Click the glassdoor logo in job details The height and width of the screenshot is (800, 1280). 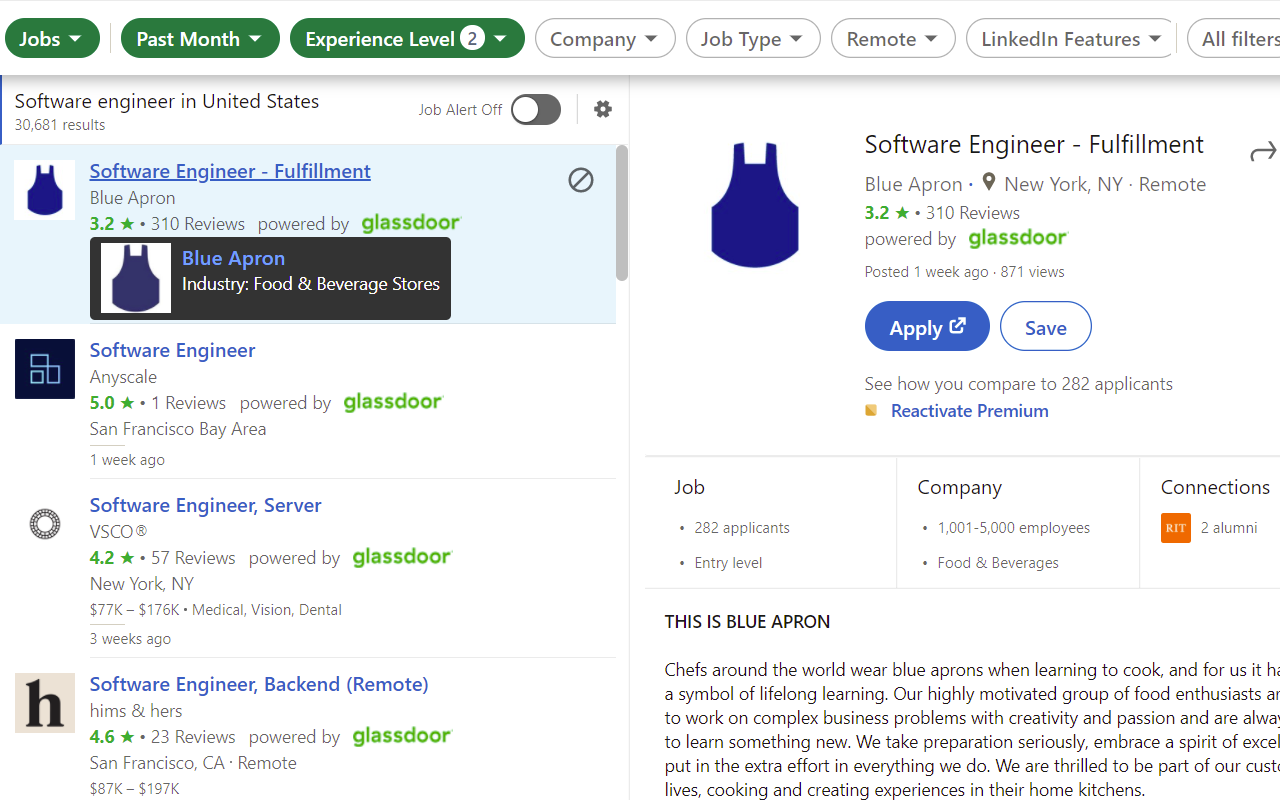1018,238
